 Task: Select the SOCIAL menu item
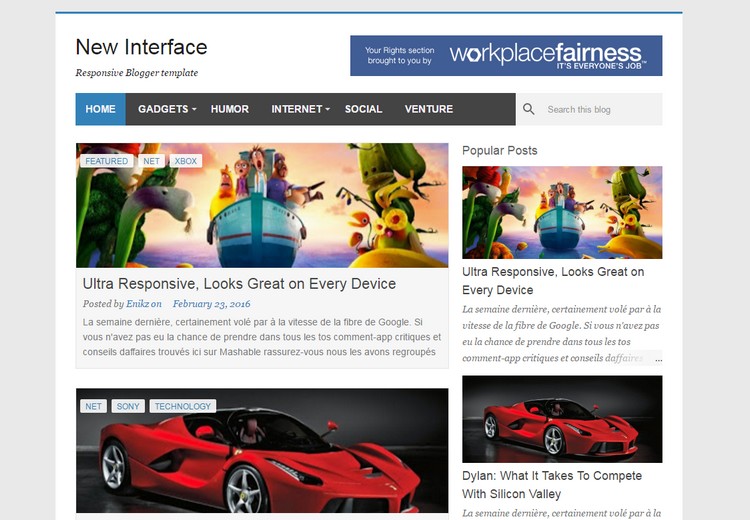pos(364,109)
